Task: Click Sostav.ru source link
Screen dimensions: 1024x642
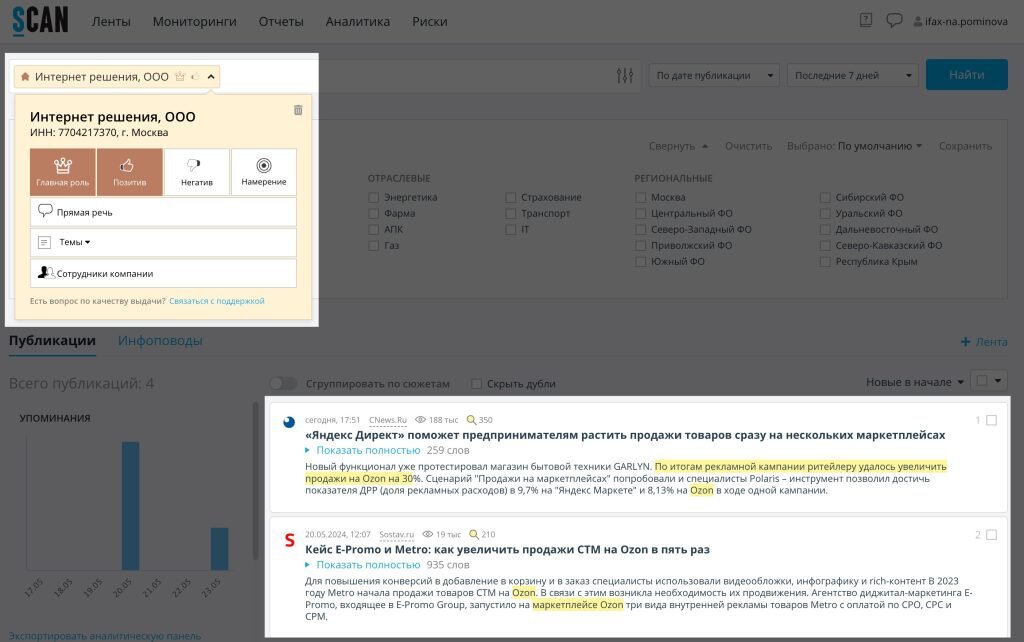Action: point(396,534)
